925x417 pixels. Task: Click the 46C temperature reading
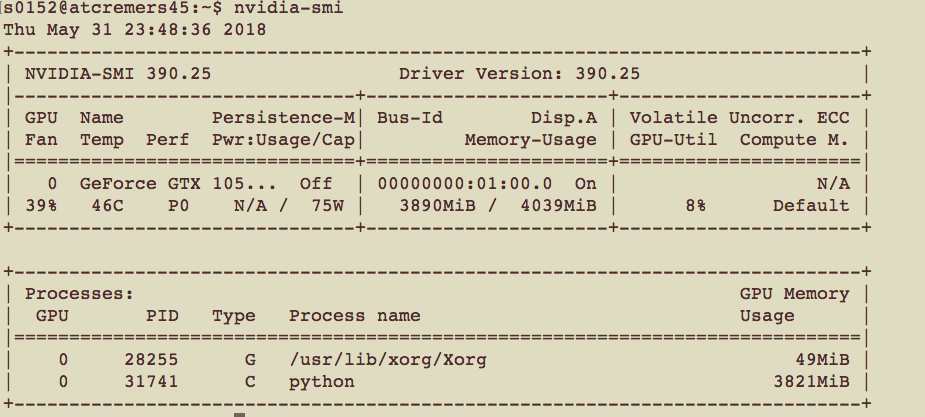tap(96, 206)
